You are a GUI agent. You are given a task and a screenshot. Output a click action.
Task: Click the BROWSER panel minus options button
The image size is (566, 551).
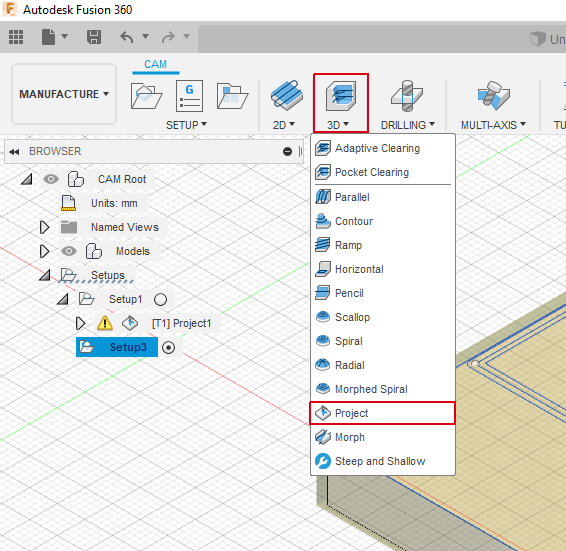287,152
